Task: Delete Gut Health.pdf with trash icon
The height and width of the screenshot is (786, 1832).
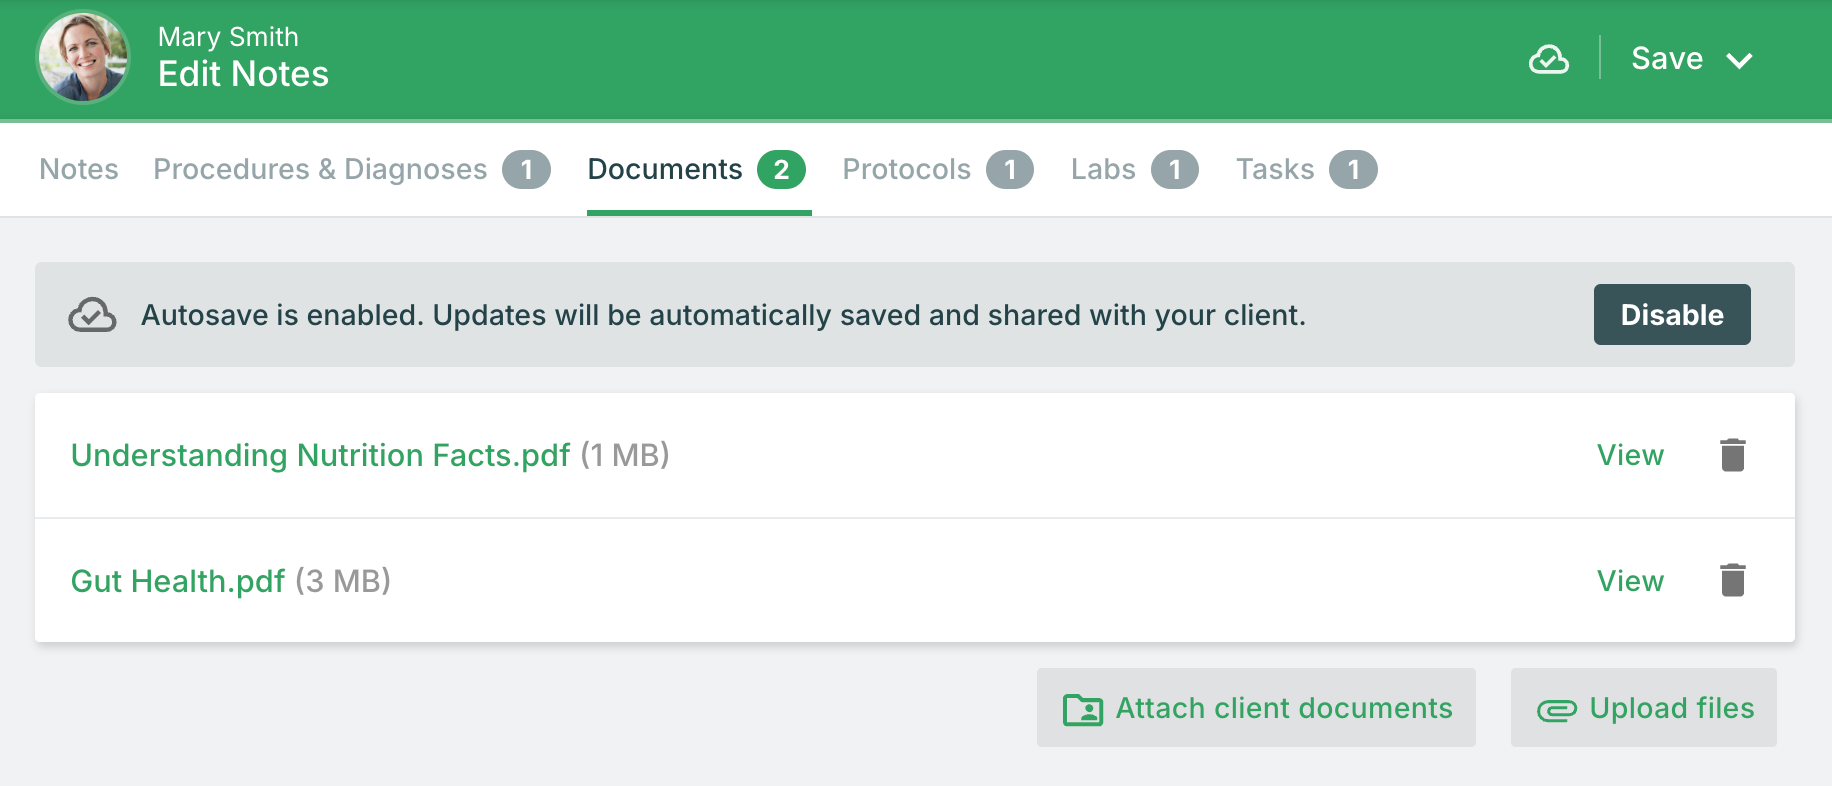Action: (1732, 580)
